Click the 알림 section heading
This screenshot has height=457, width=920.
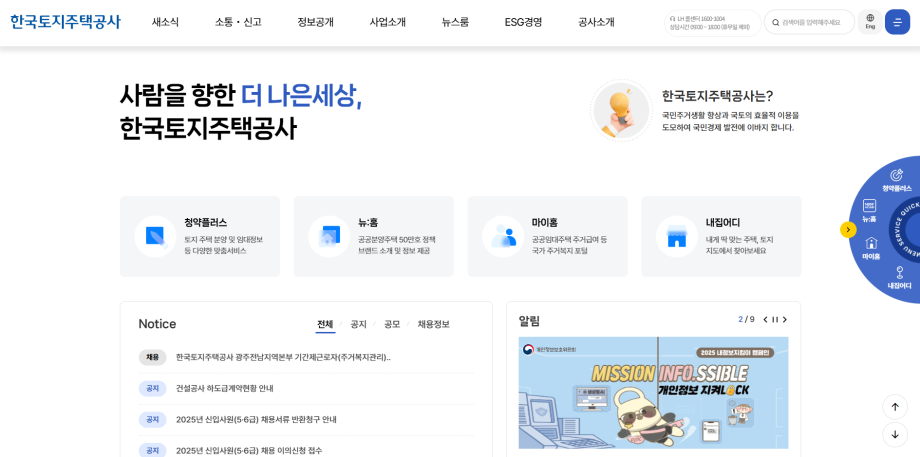[529, 321]
